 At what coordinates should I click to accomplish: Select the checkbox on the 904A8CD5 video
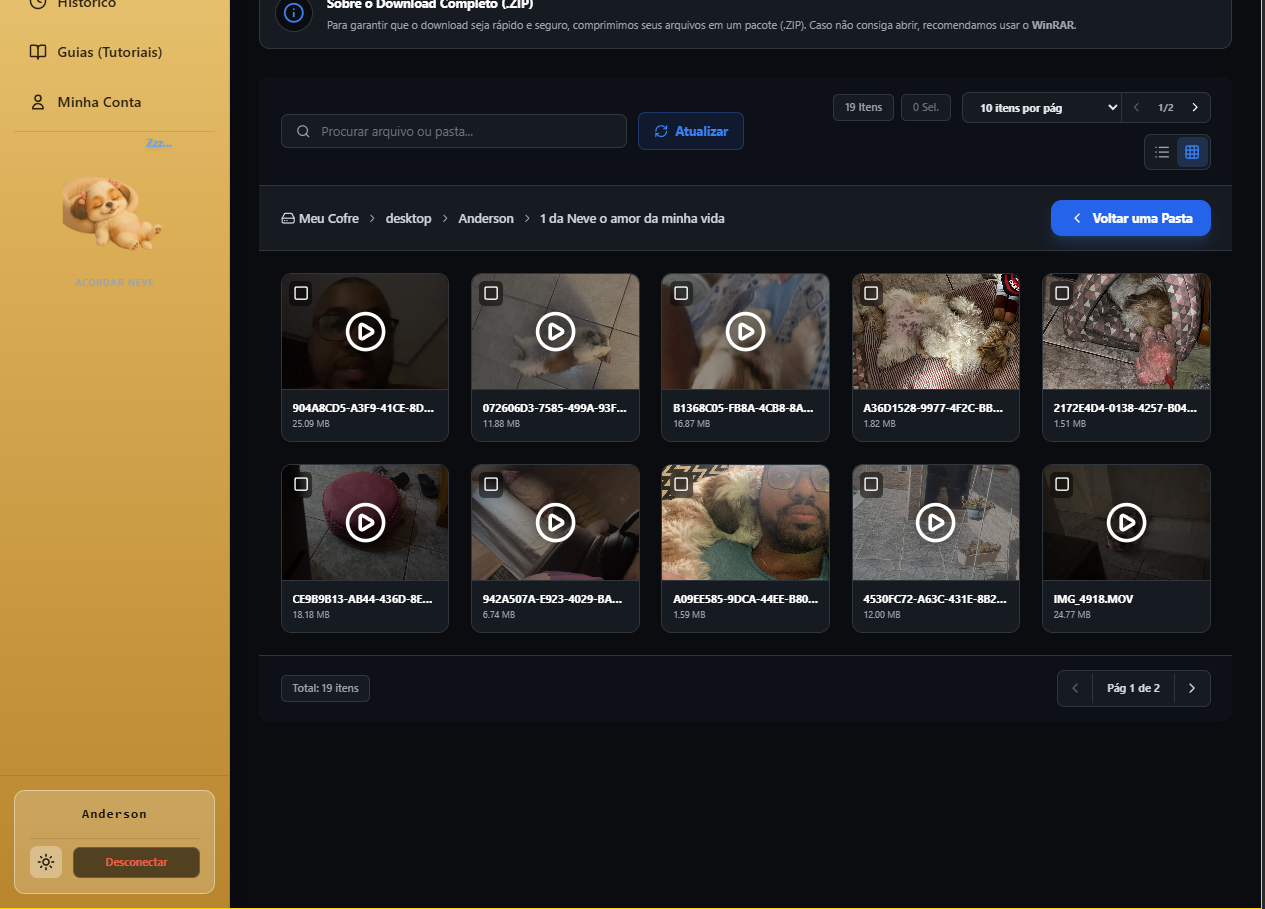[x=300, y=293]
